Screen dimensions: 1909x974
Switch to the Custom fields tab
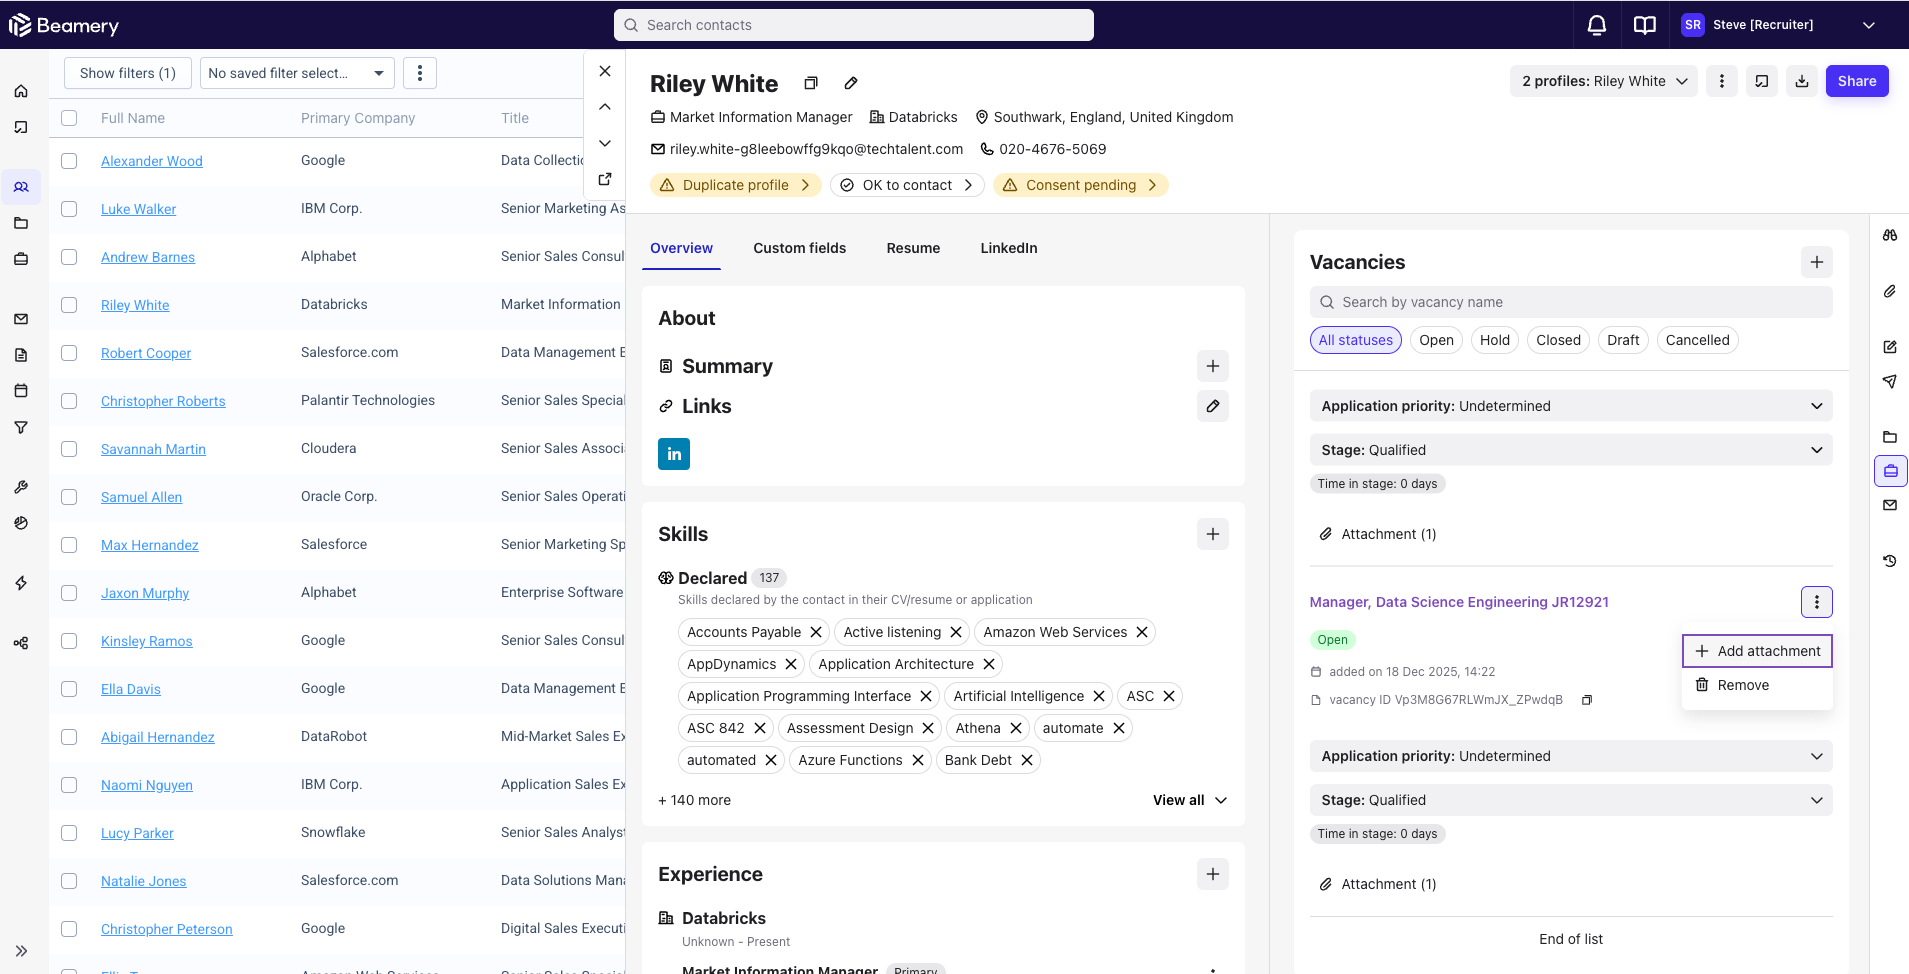(x=799, y=248)
